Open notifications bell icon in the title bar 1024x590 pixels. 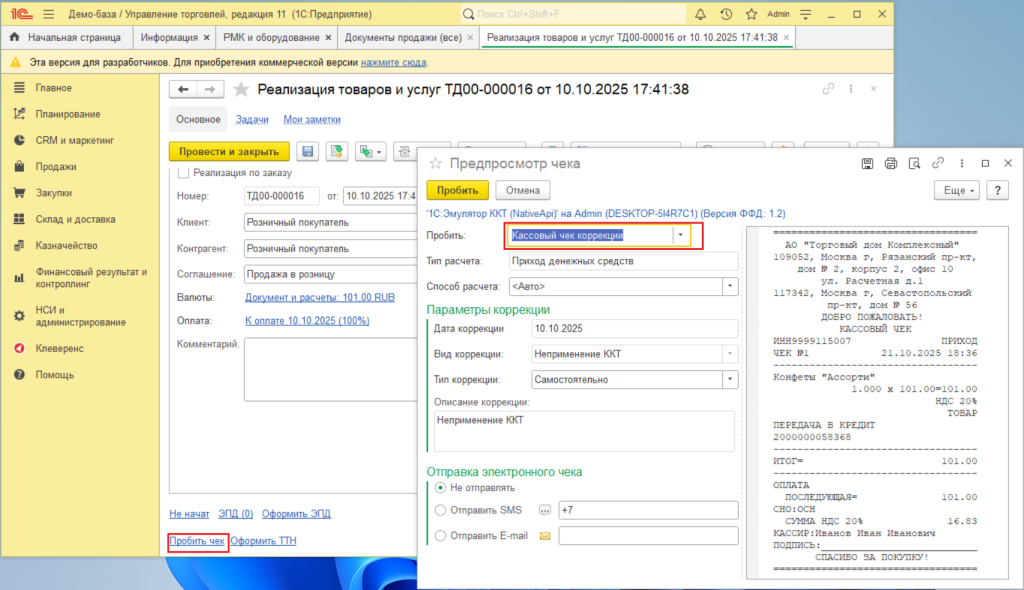point(700,14)
